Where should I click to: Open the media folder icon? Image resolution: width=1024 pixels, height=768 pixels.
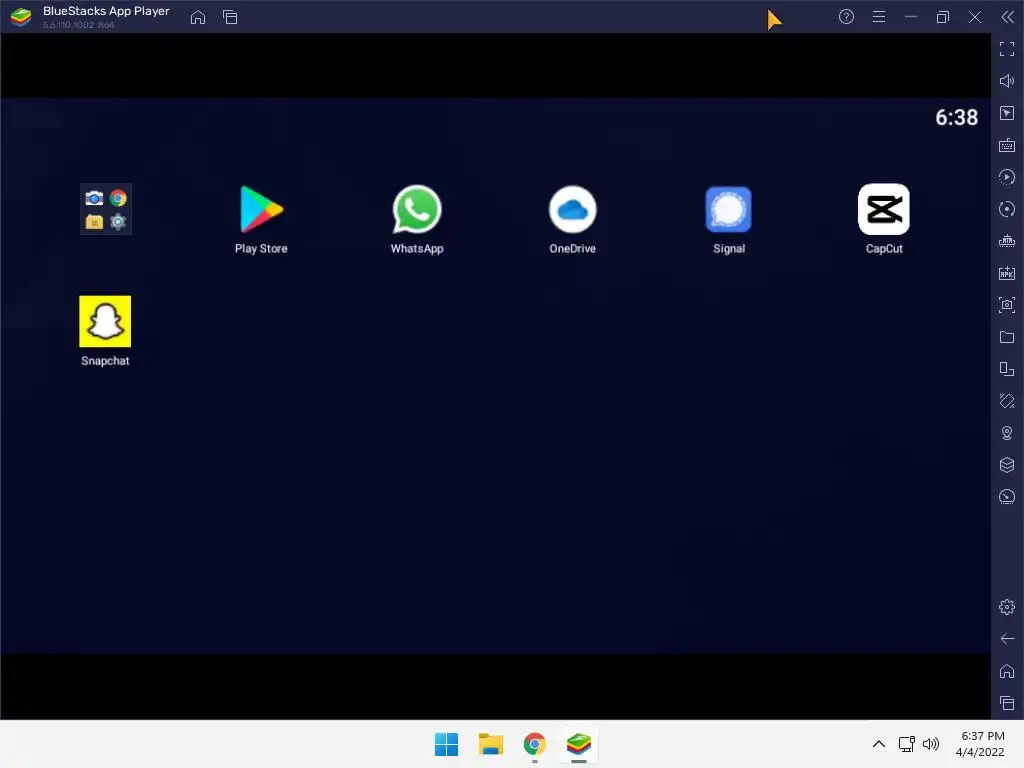pos(1006,337)
